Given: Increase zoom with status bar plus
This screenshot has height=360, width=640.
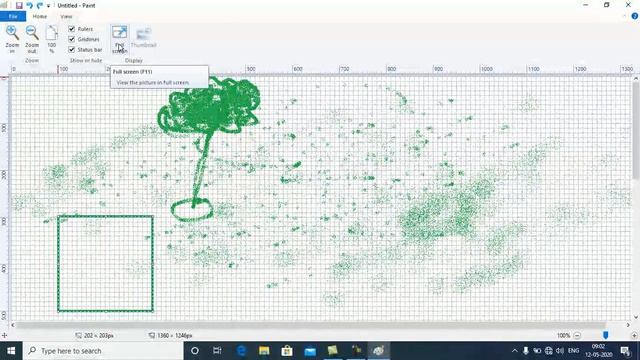Looking at the screenshot, I should [634, 336].
